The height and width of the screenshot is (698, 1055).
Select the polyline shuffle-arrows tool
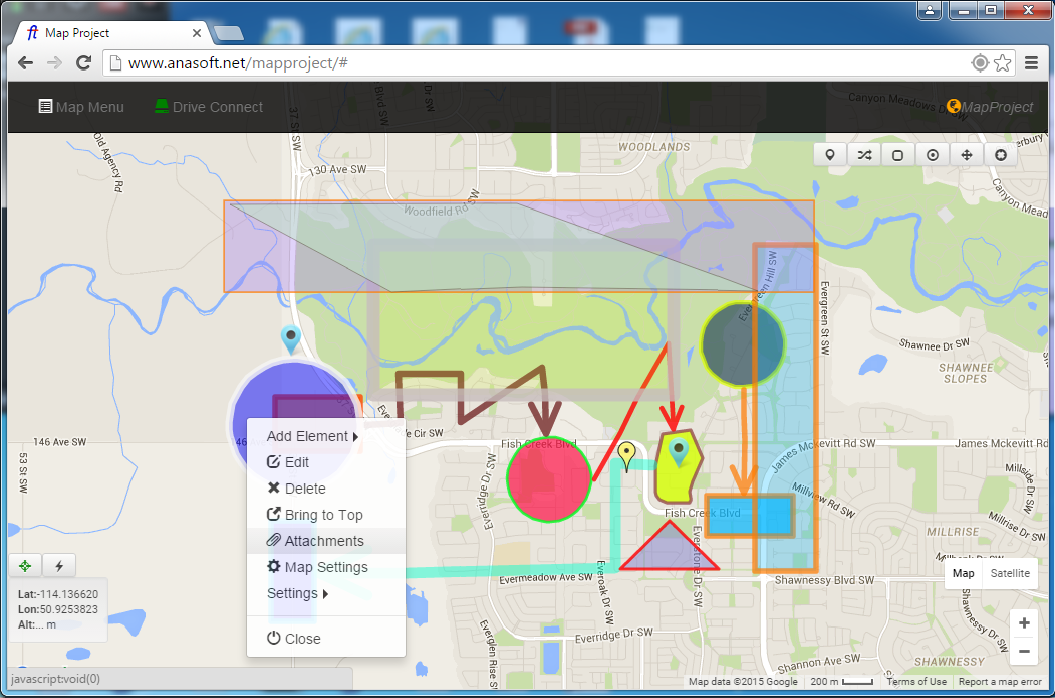pos(864,155)
